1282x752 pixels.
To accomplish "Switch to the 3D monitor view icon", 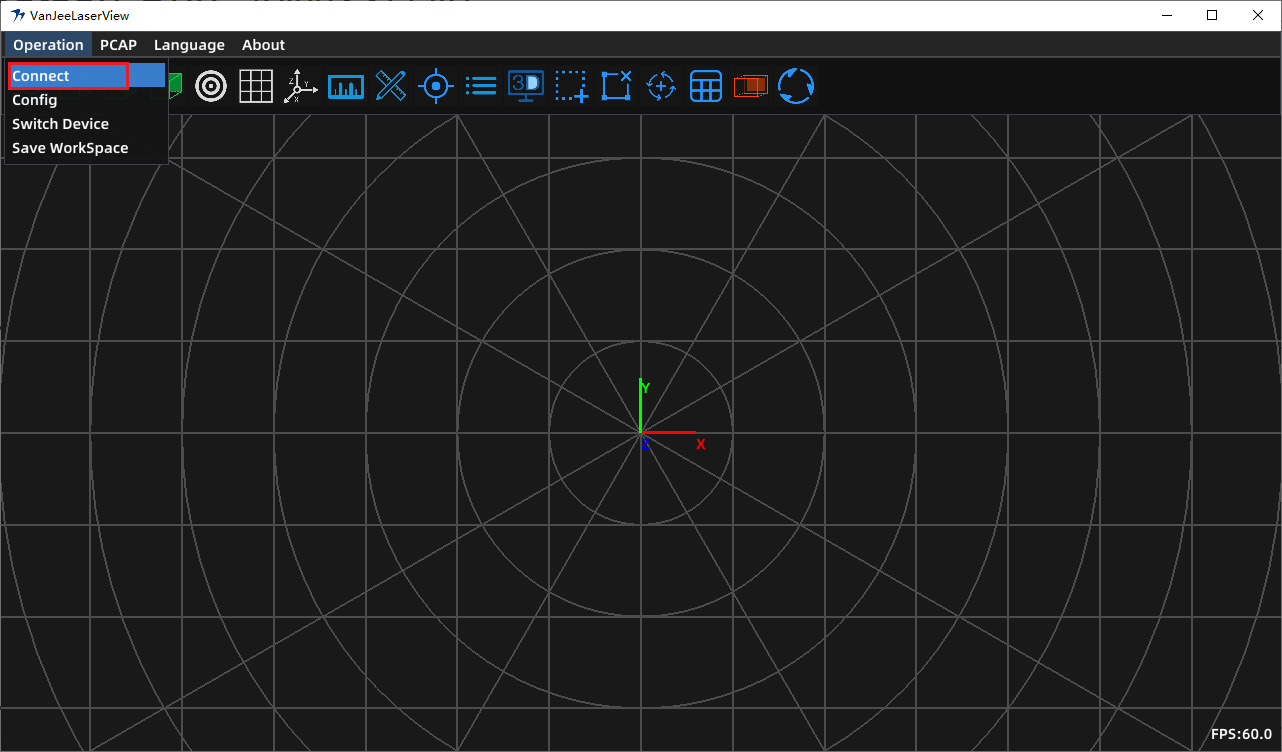I will point(526,86).
